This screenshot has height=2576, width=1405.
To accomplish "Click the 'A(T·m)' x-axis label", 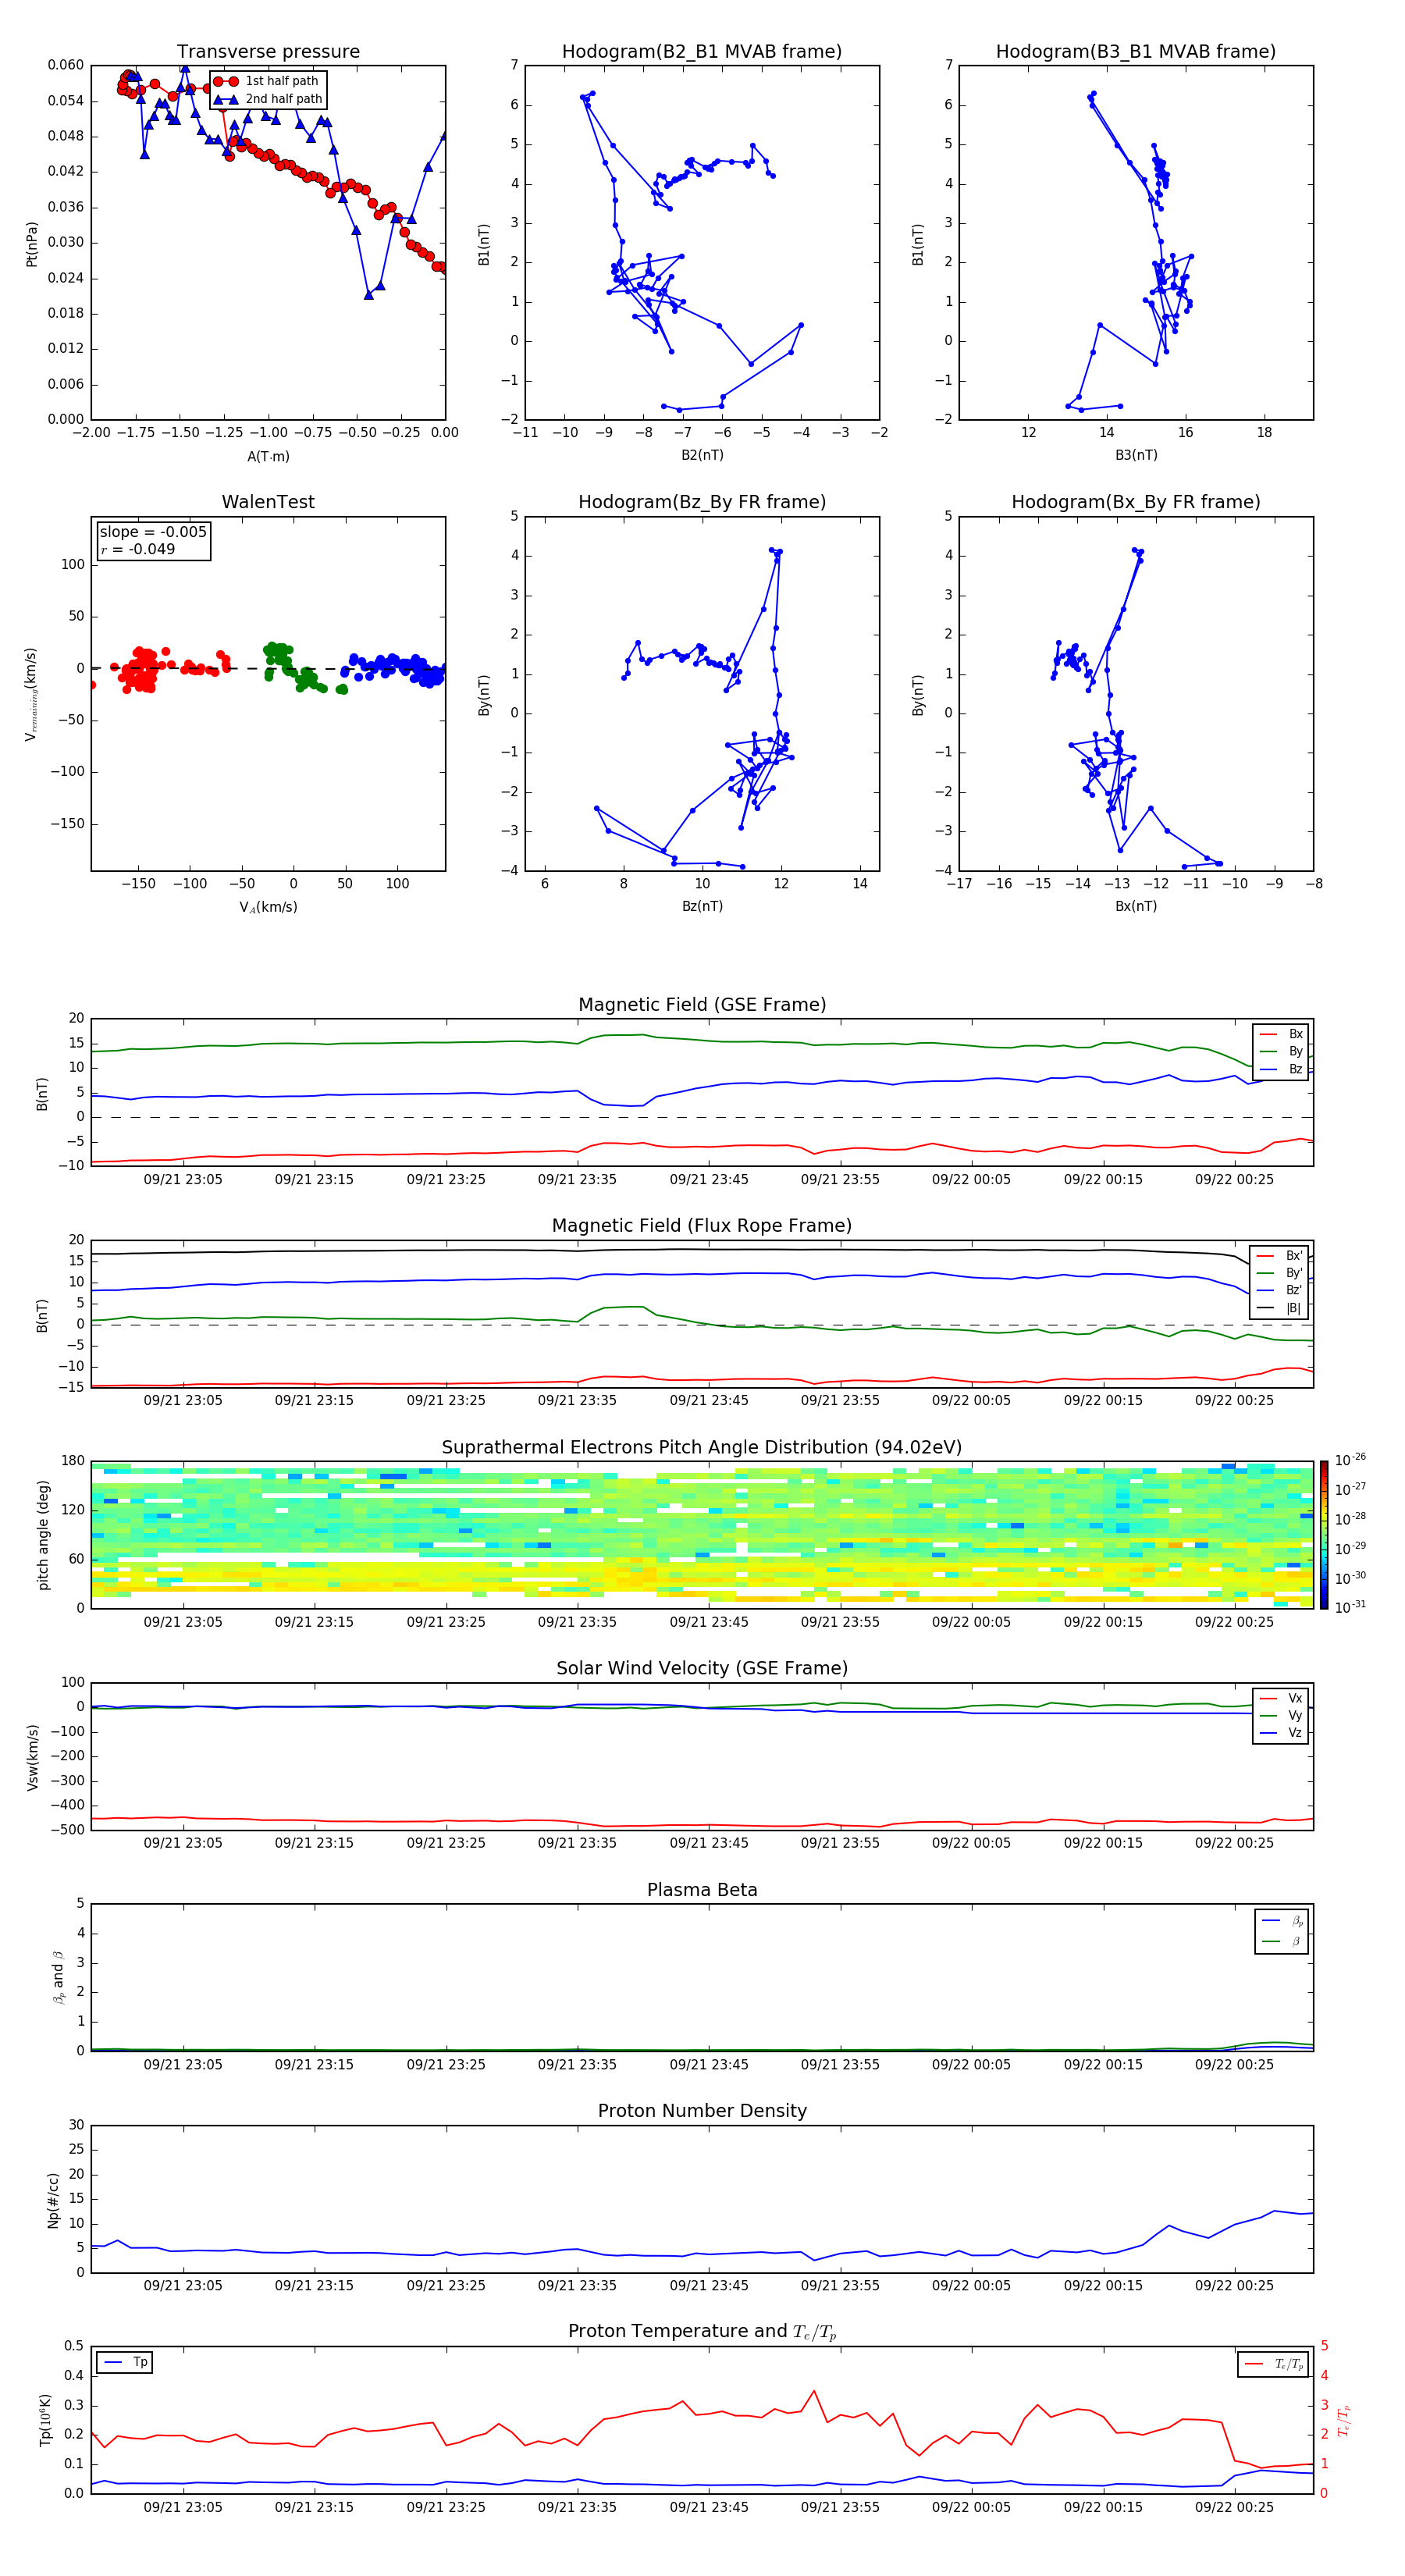I will pos(268,457).
